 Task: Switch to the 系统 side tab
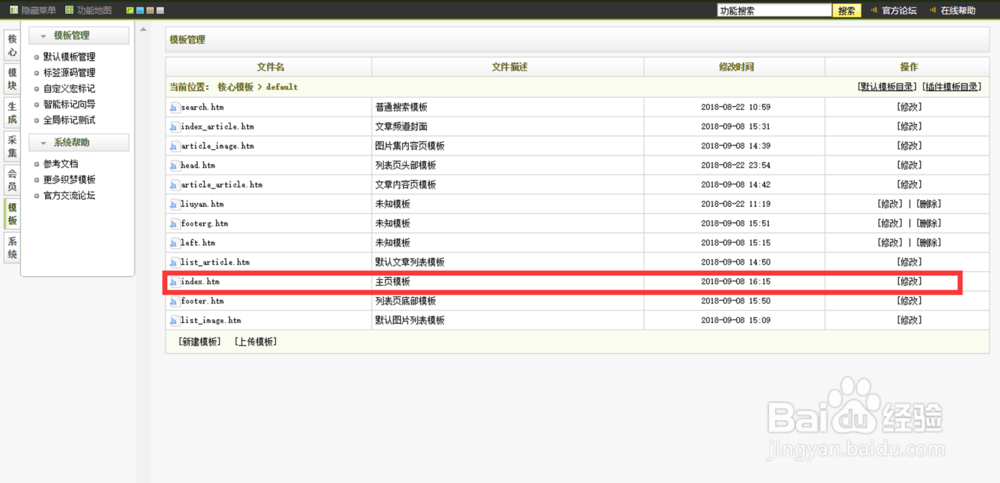(x=12, y=248)
